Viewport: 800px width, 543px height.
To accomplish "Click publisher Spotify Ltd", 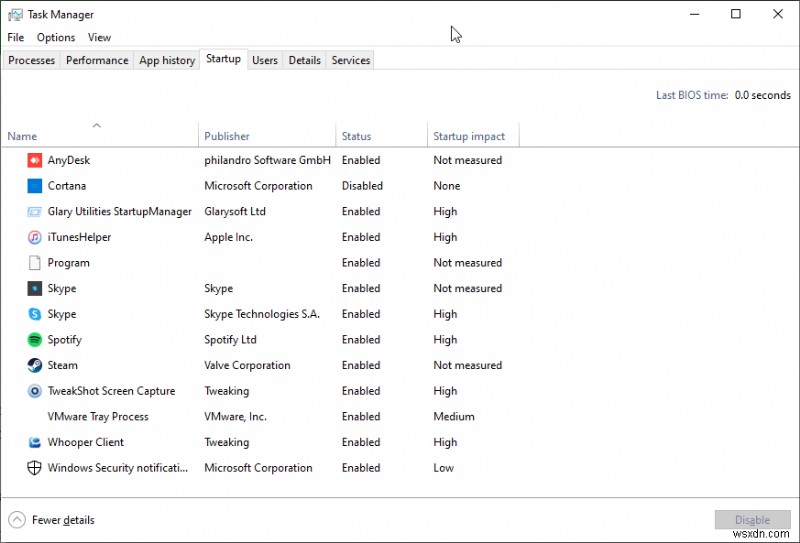I will click(x=230, y=339).
